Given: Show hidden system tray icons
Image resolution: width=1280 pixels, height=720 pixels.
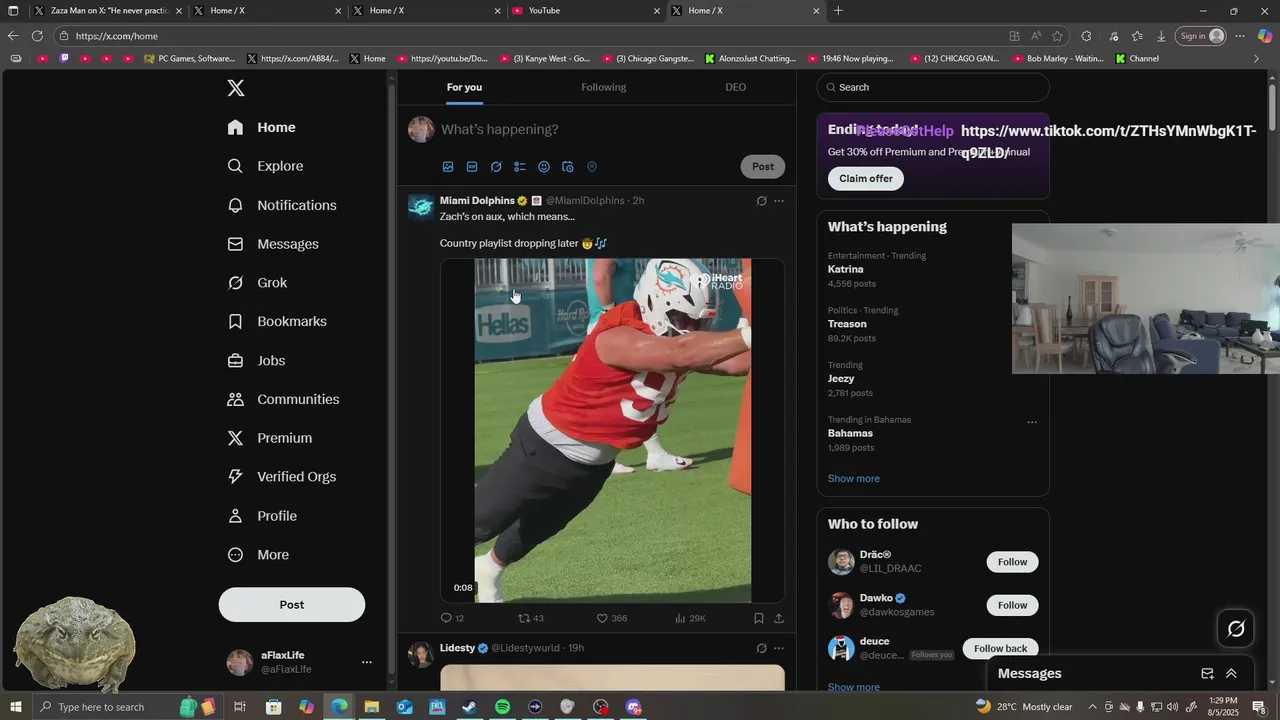Looking at the screenshot, I should coord(1092,707).
